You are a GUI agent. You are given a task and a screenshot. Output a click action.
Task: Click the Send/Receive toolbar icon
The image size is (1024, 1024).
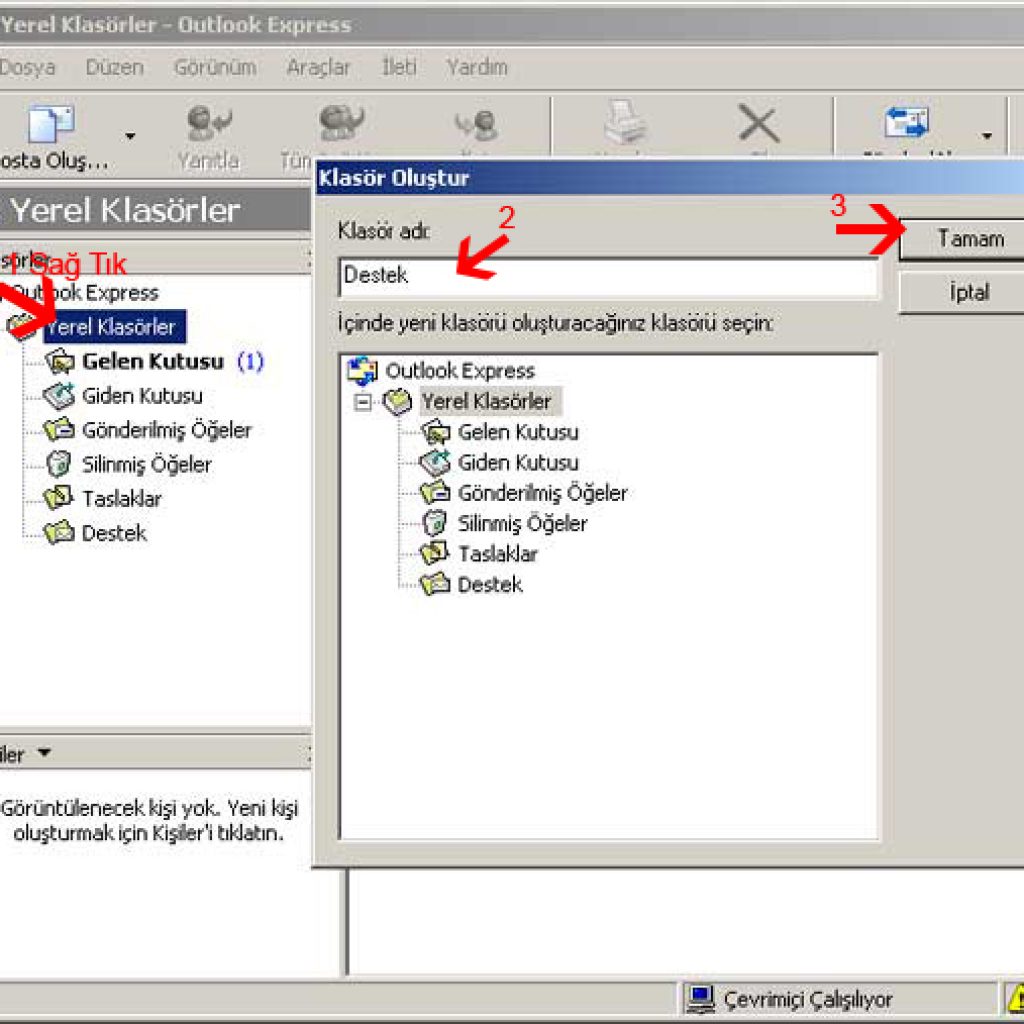[907, 122]
